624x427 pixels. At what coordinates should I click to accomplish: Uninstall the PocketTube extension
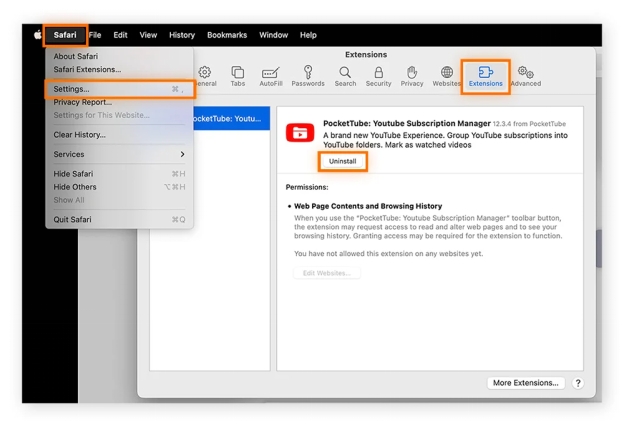click(342, 161)
